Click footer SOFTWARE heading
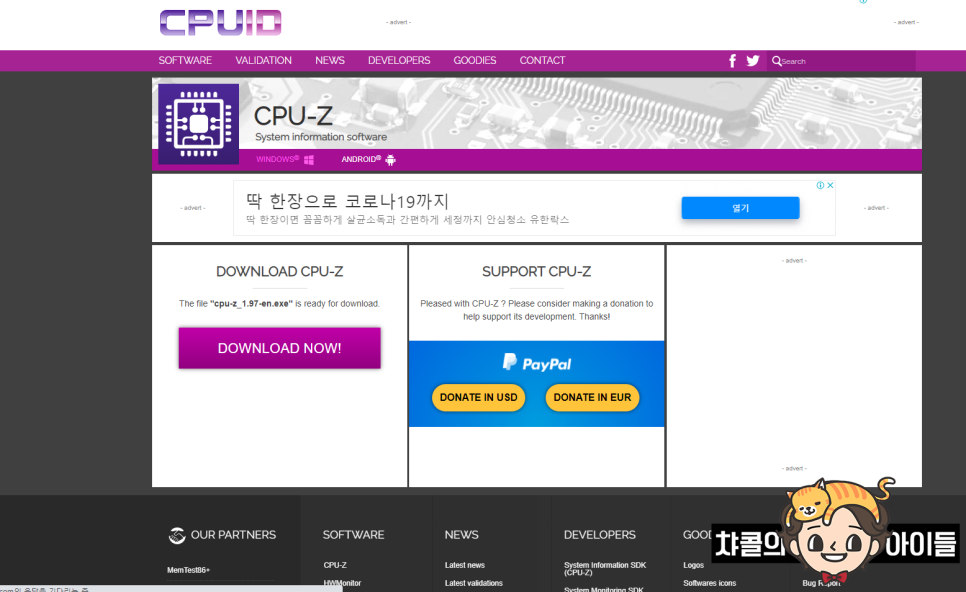The image size is (966, 592). (354, 535)
